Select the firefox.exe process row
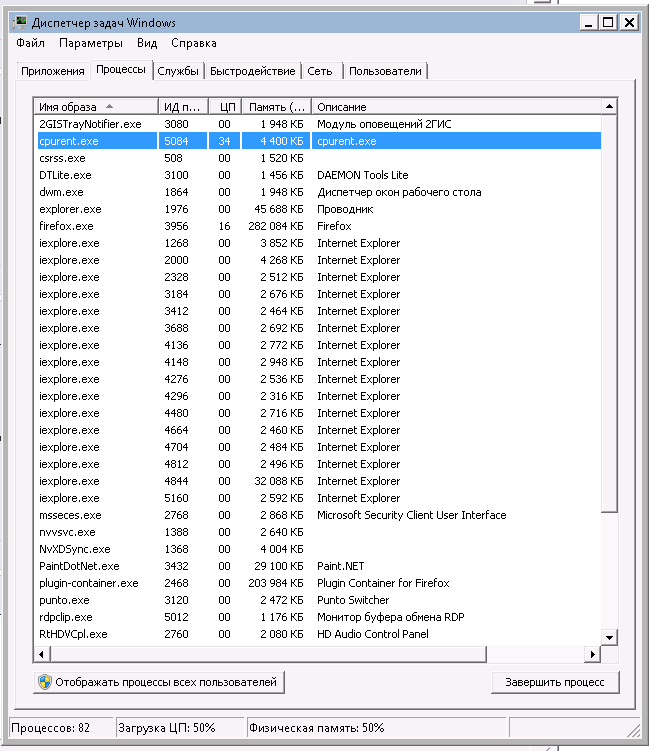Image resolution: width=651 pixels, height=751 pixels. point(66,226)
